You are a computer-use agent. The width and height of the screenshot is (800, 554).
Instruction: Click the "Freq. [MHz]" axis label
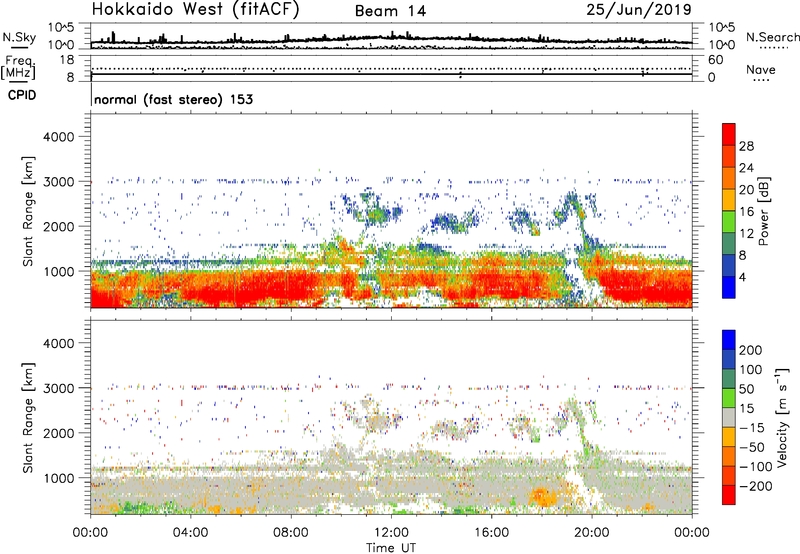click(x=18, y=67)
